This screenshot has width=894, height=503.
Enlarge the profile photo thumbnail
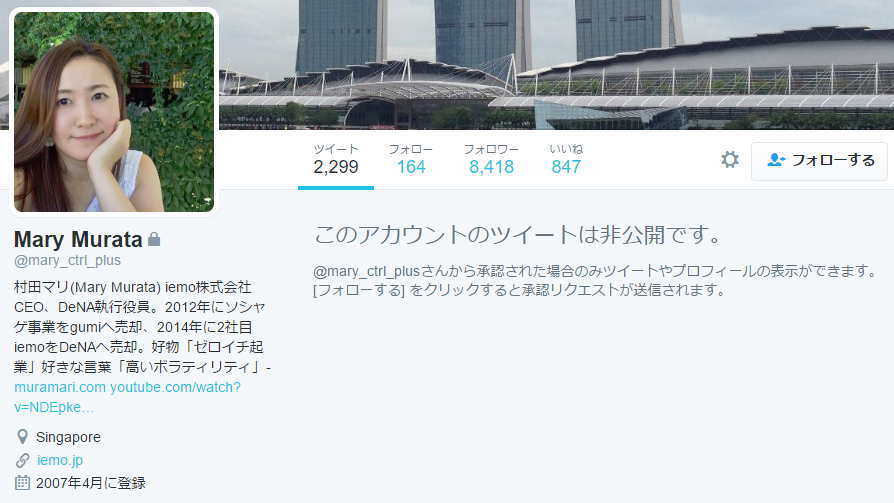click(114, 112)
